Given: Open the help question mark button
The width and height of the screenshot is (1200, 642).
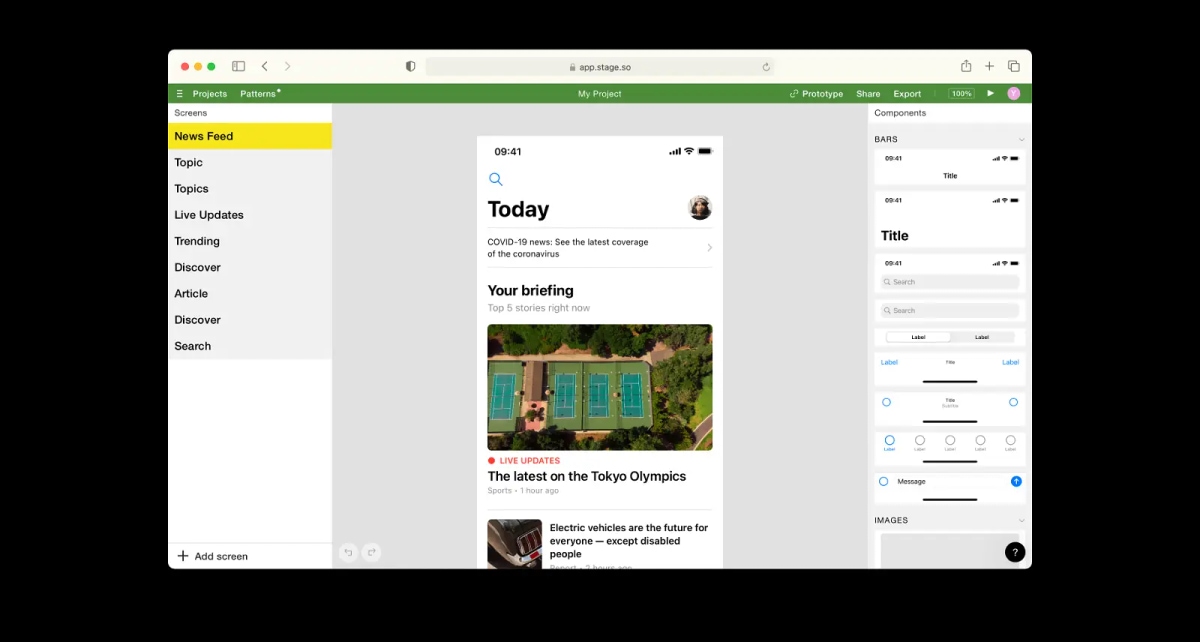Looking at the screenshot, I should point(1015,552).
